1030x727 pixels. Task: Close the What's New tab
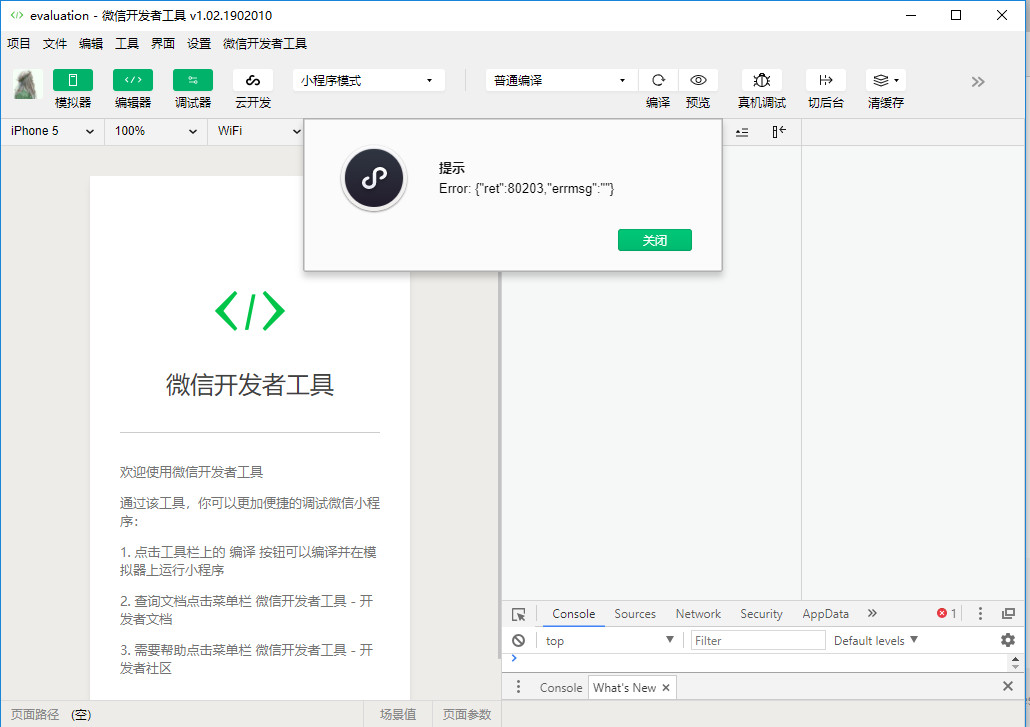click(666, 688)
